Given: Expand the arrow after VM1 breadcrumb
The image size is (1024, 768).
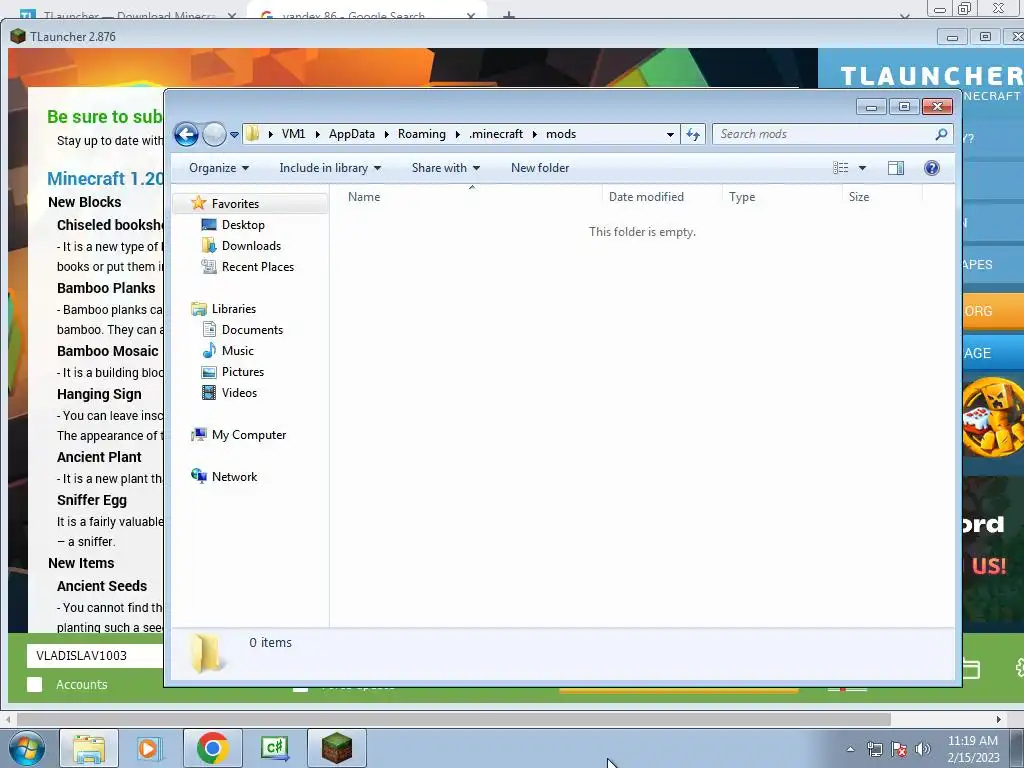Looking at the screenshot, I should click(317, 135).
